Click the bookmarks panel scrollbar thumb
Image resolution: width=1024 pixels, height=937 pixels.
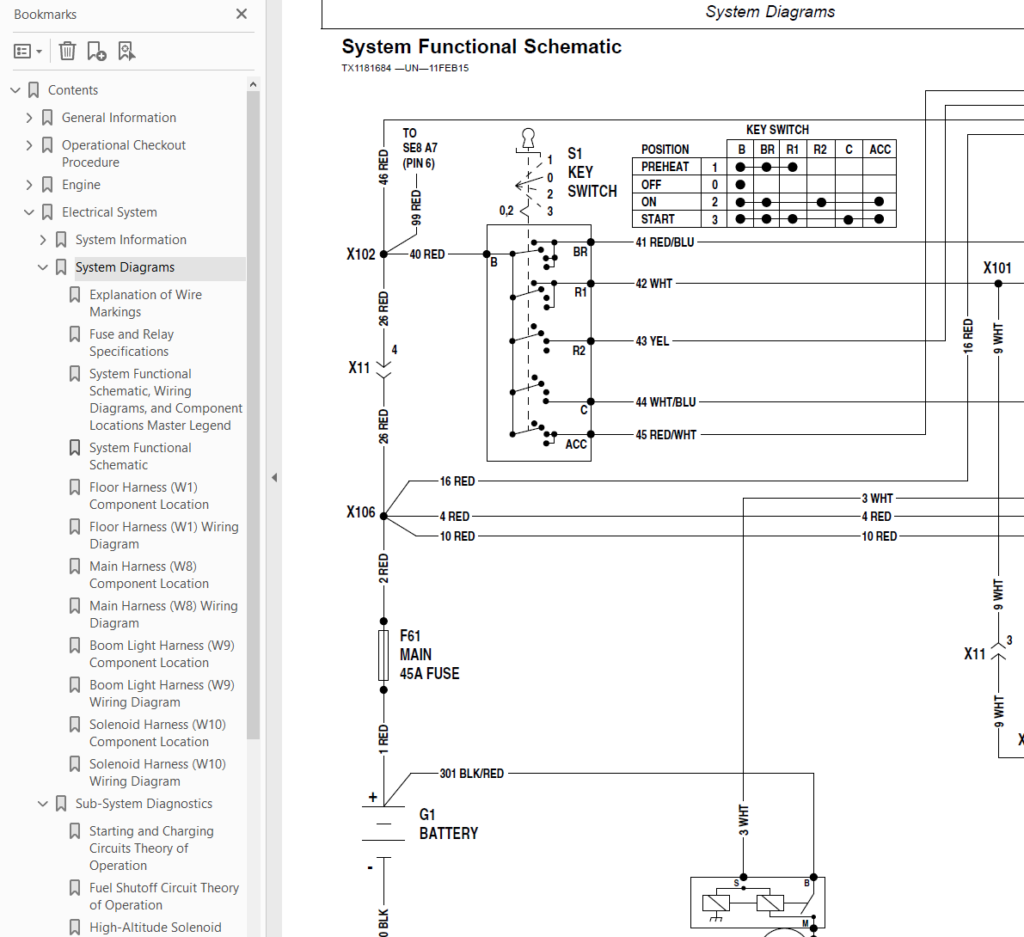tap(253, 415)
